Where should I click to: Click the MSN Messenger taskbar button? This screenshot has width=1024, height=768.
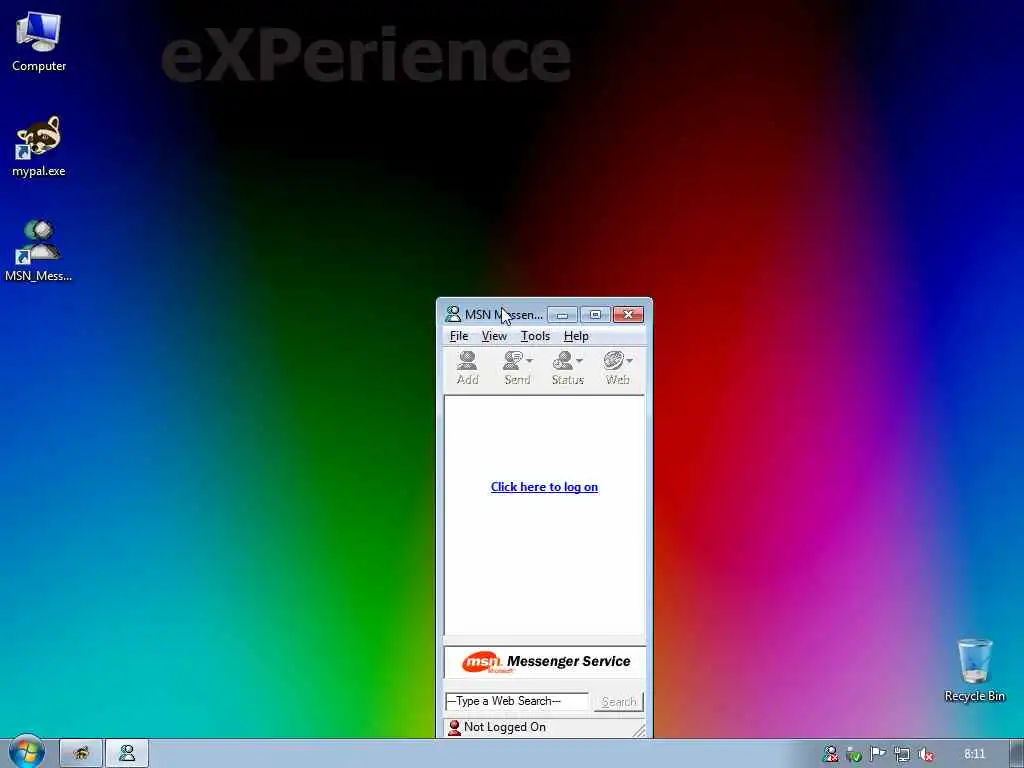(x=127, y=754)
